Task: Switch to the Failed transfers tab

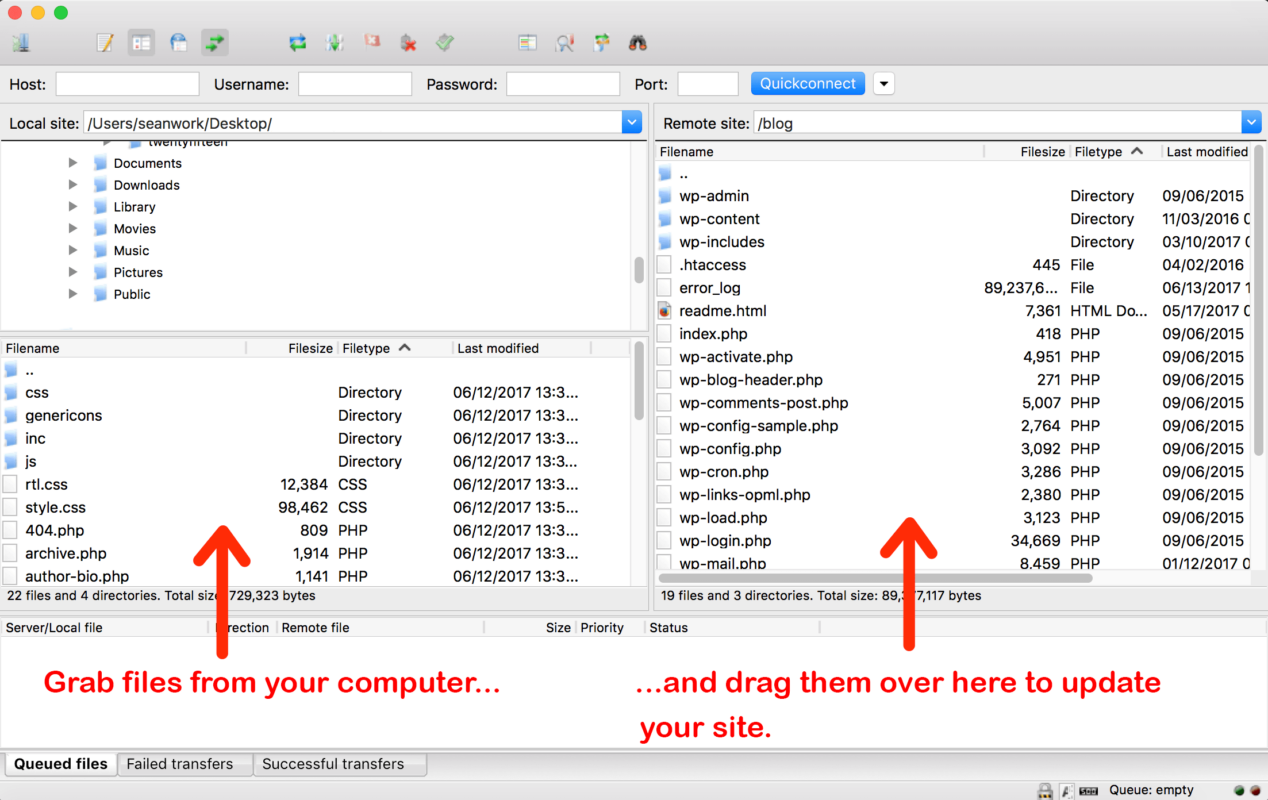Action: point(180,764)
